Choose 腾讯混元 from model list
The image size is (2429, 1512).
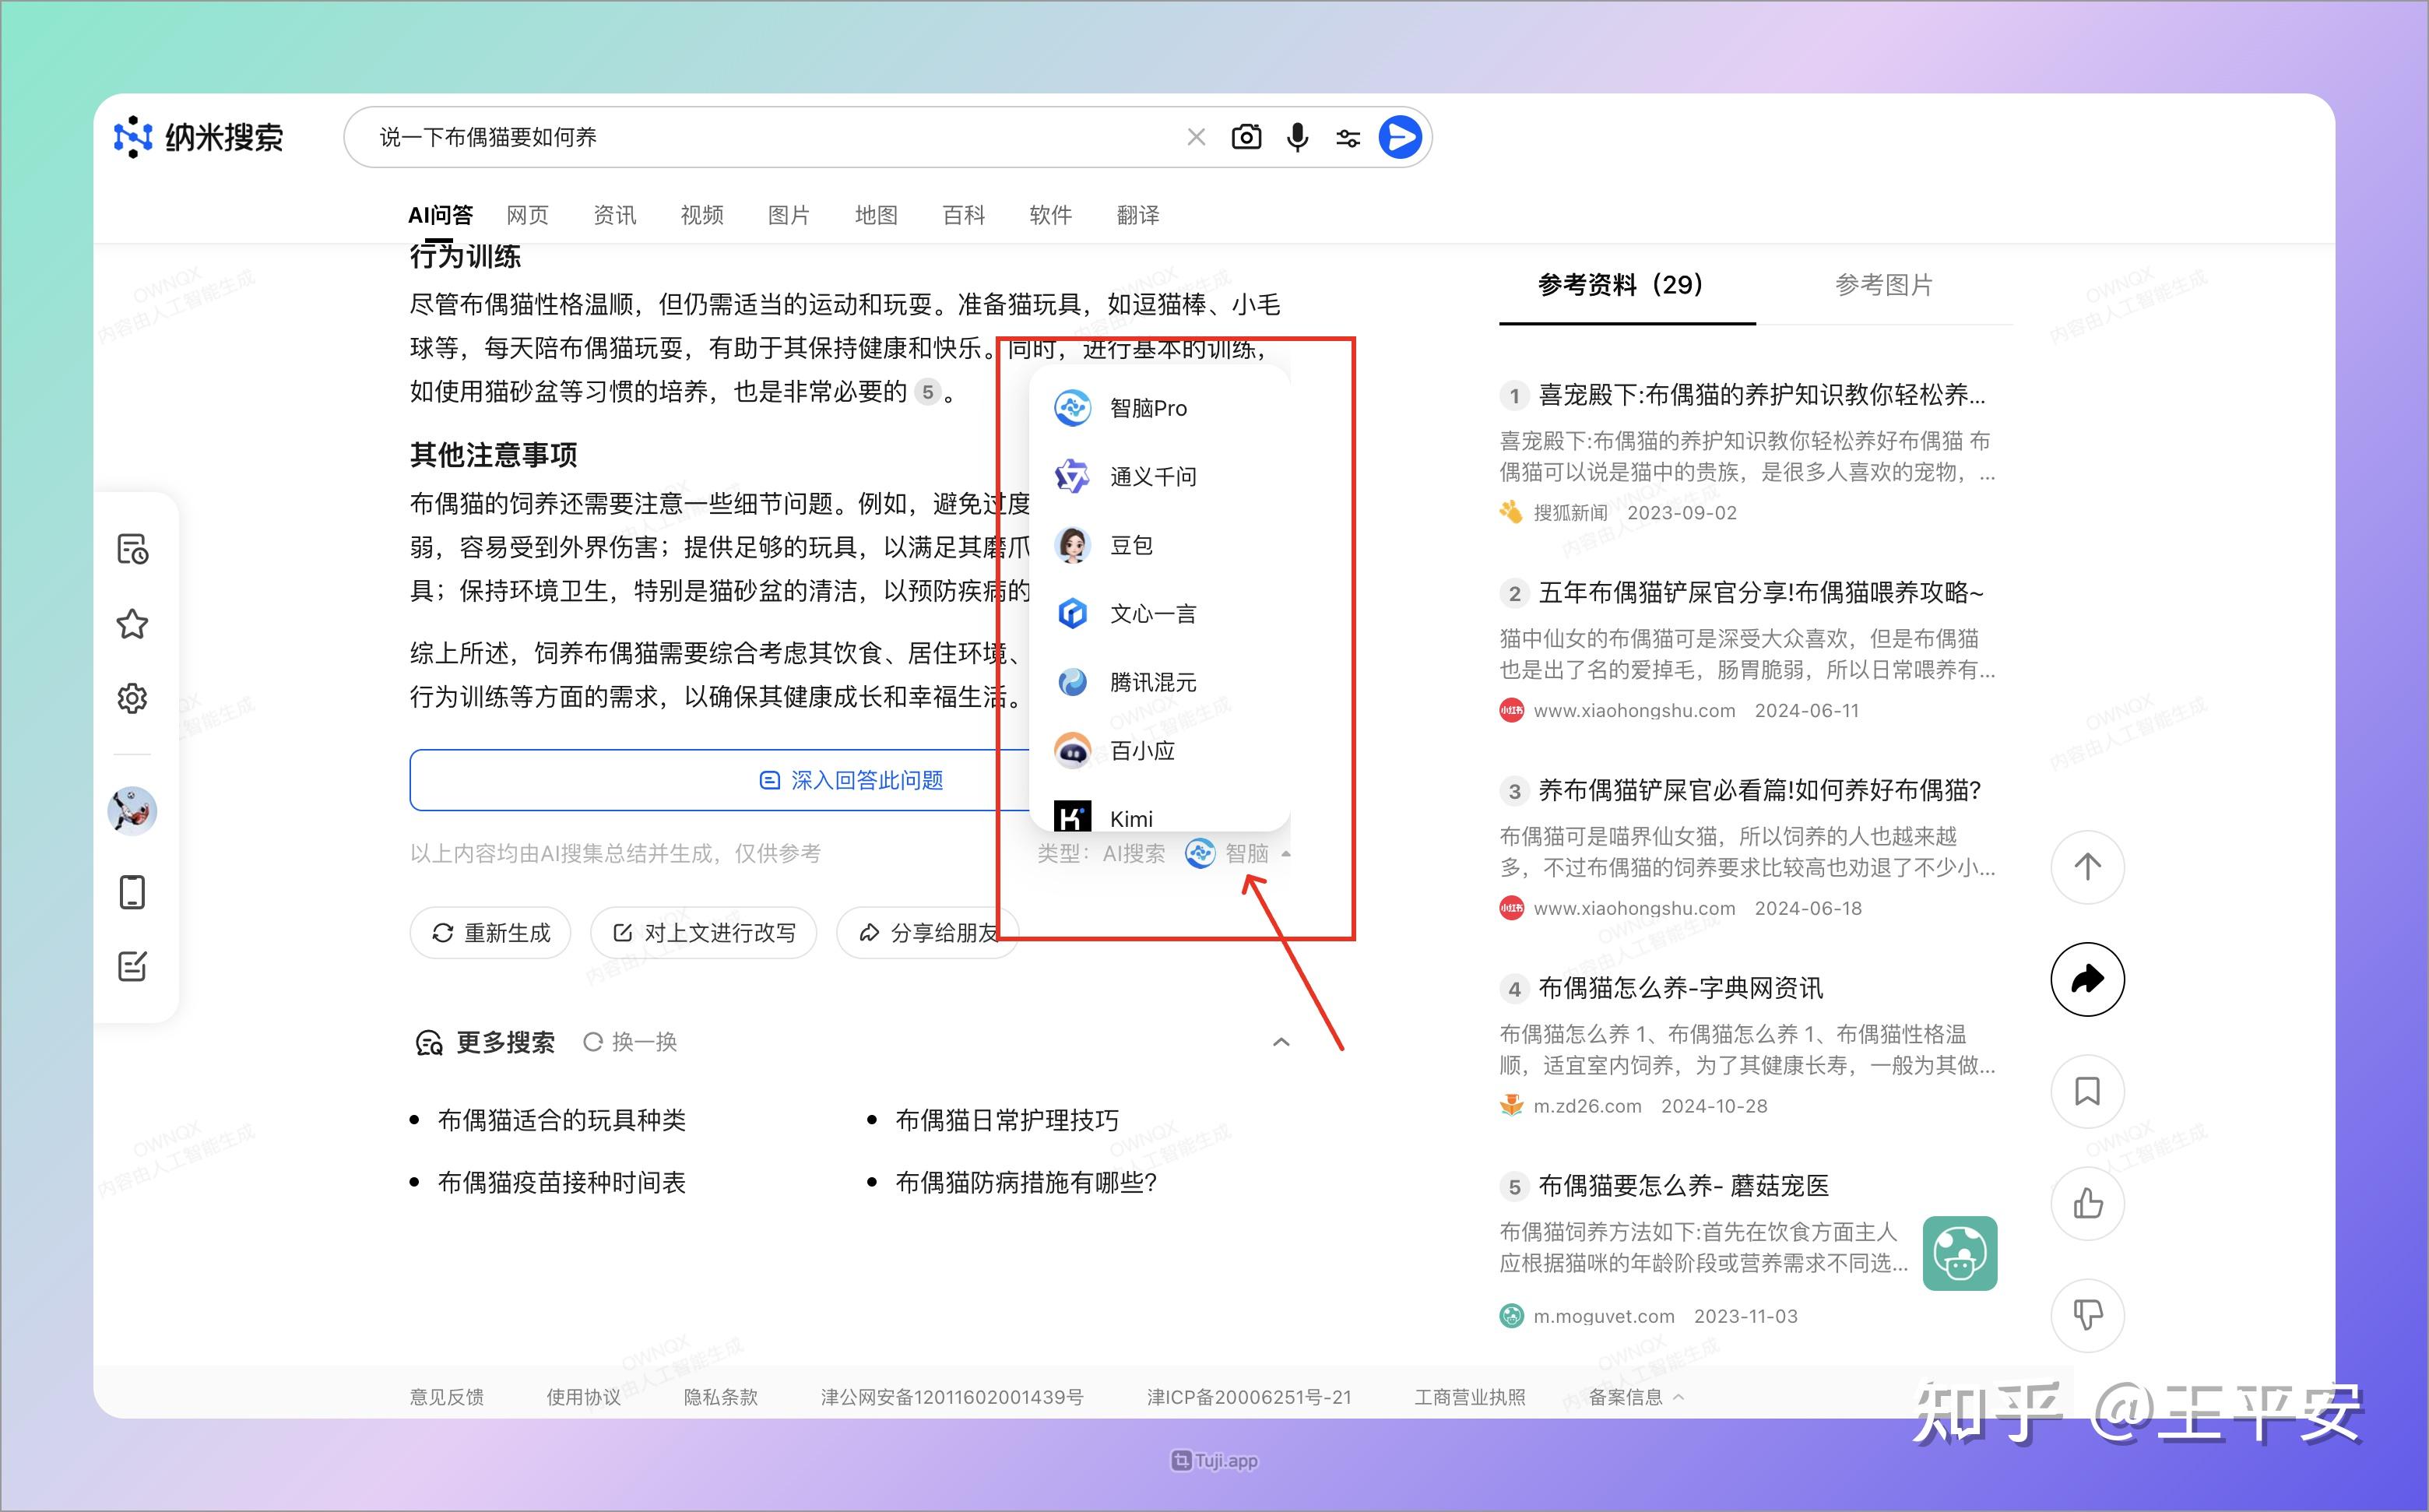click(1160, 682)
